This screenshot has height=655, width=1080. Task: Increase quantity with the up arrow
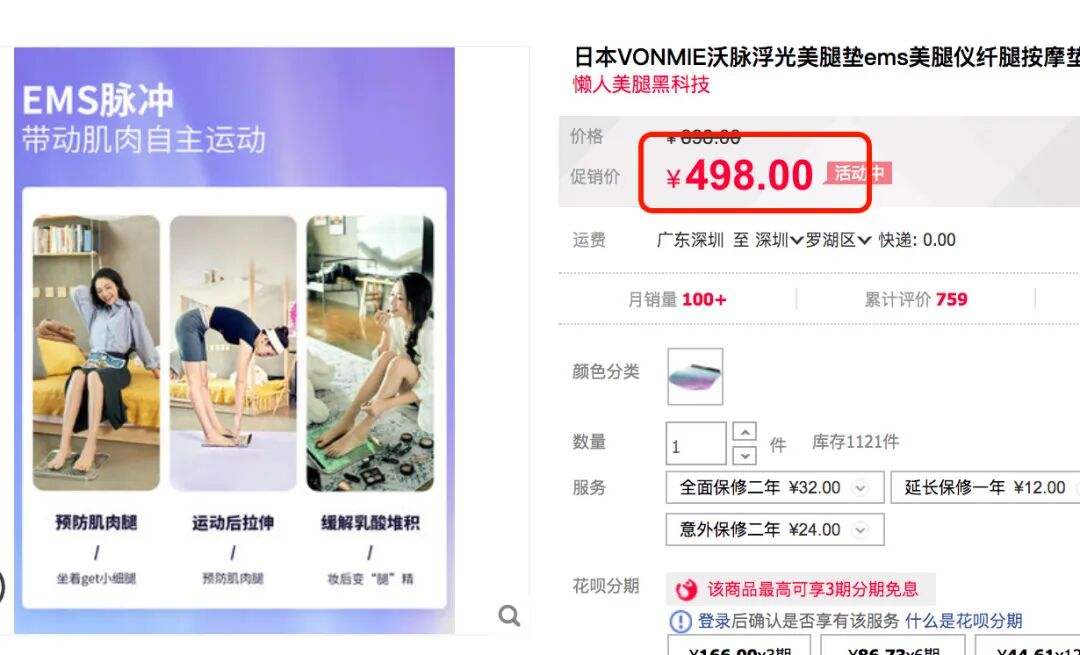pyautogui.click(x=745, y=432)
